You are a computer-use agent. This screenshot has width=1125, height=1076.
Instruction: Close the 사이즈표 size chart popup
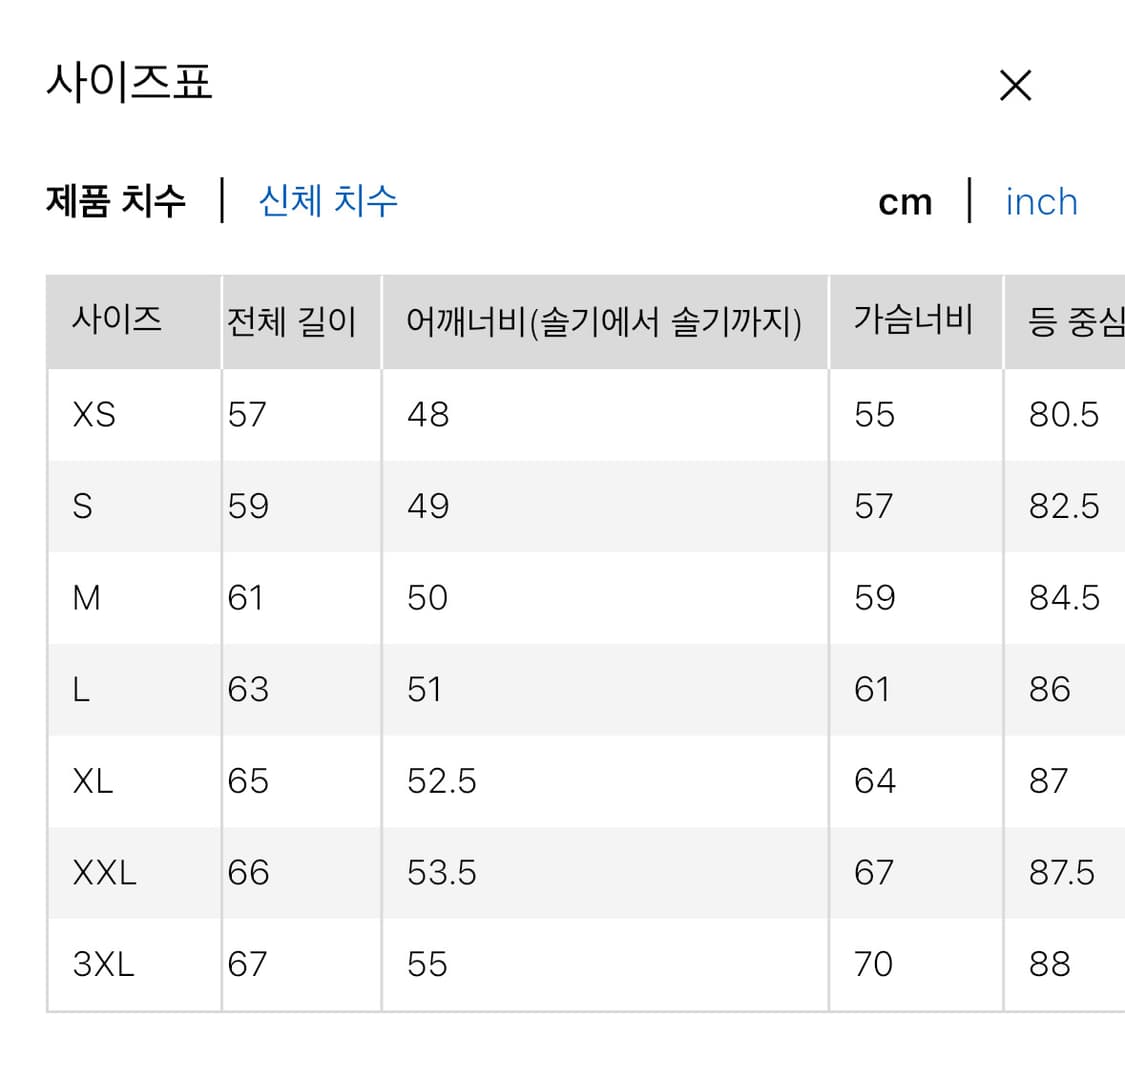pyautogui.click(x=1015, y=86)
